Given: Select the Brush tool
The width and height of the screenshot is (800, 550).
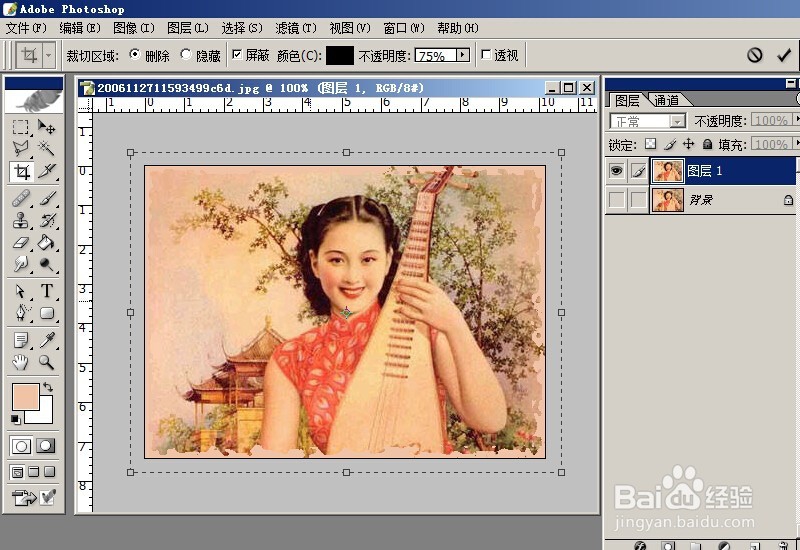Looking at the screenshot, I should click(x=46, y=198).
